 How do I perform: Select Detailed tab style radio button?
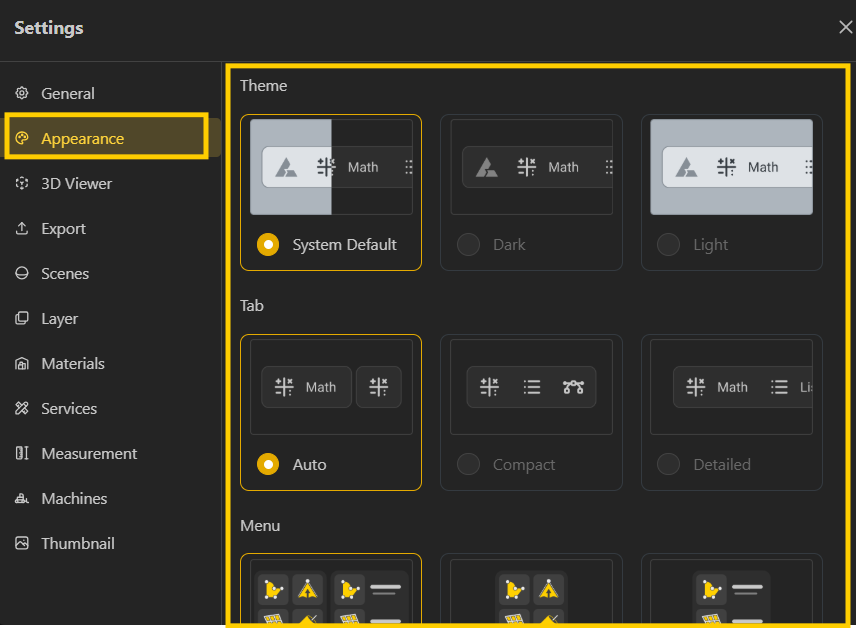[x=668, y=464]
